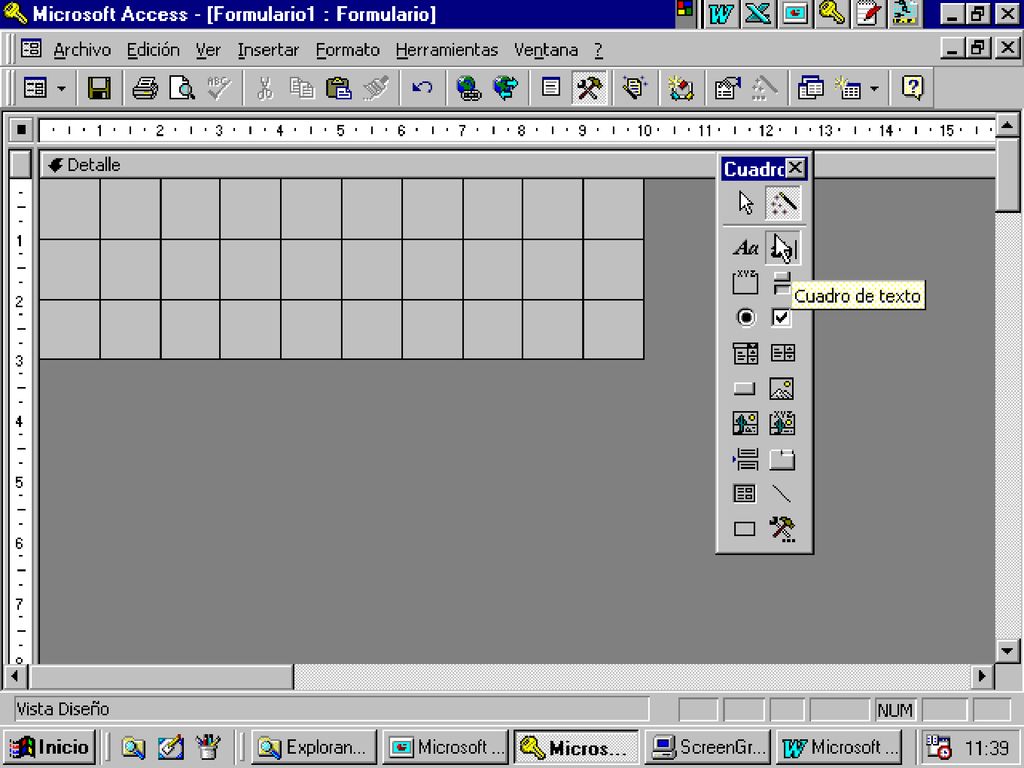Viewport: 1024px width, 768px height.
Task: Open Print Preview from toolbar
Action: pyautogui.click(x=182, y=88)
